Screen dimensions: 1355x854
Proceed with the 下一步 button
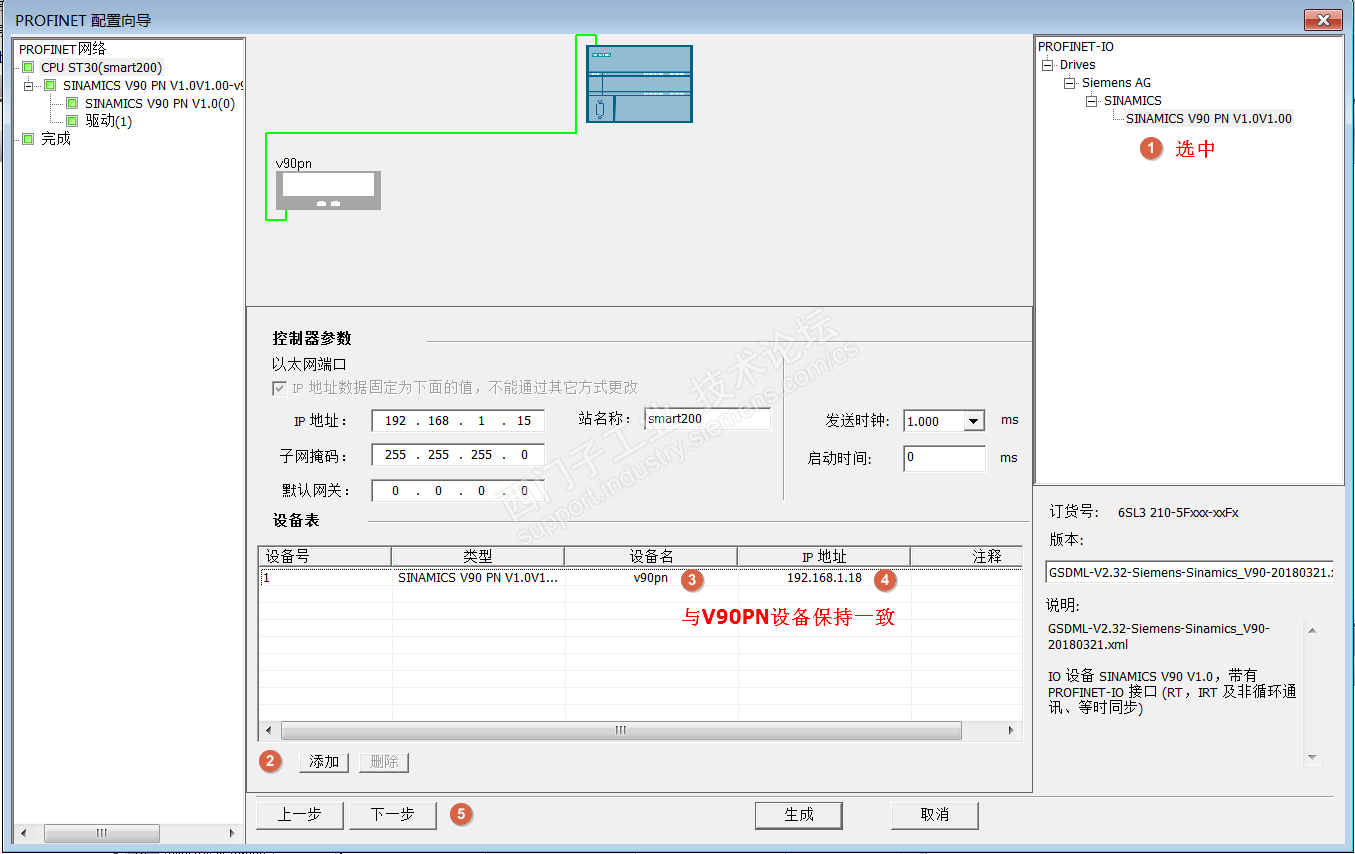click(x=393, y=815)
